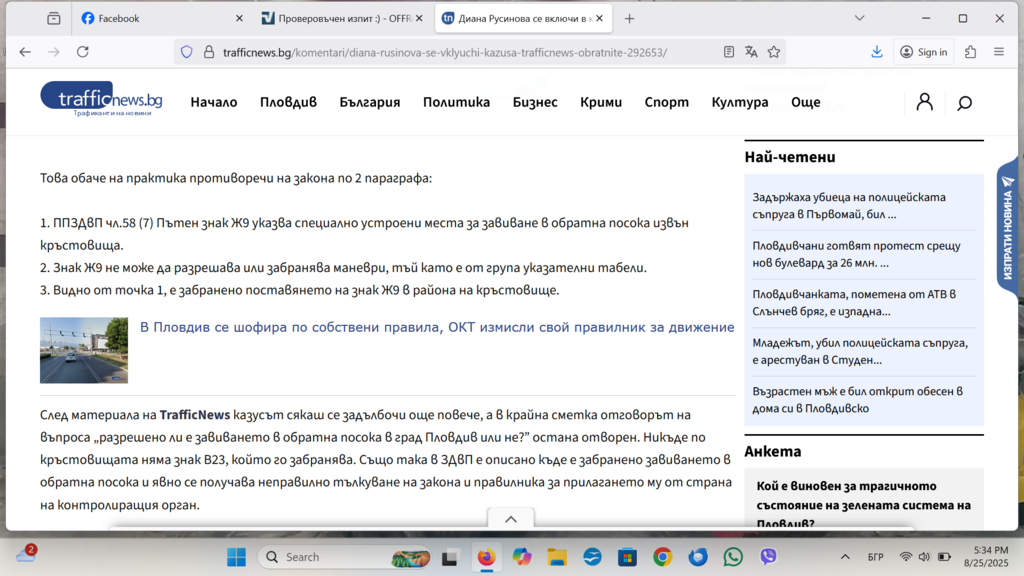The image size is (1024, 576).
Task: Open reader view from address bar
Action: (729, 52)
